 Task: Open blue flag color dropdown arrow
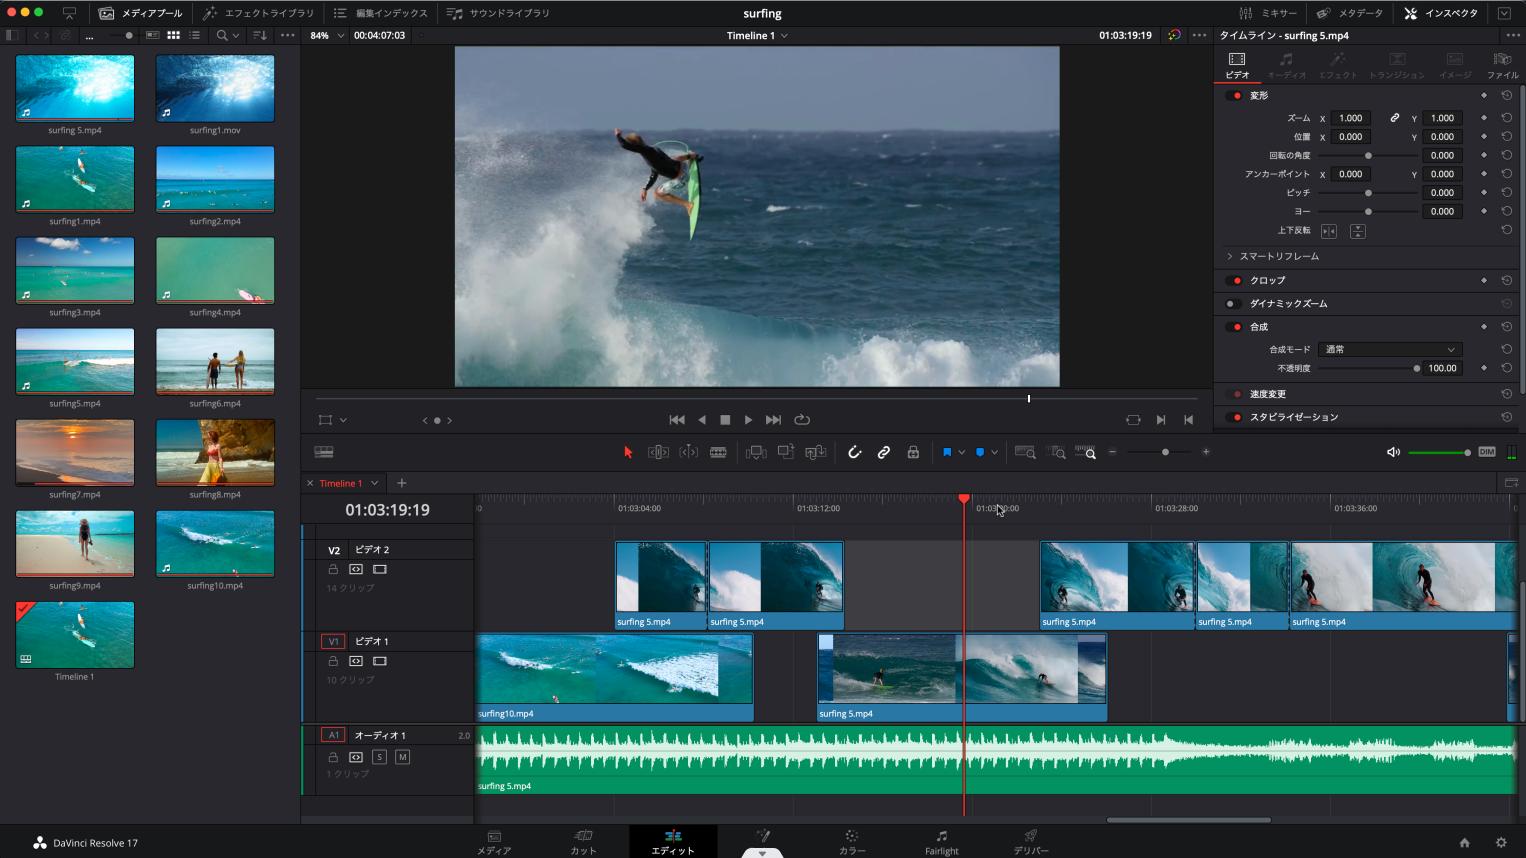(961, 452)
